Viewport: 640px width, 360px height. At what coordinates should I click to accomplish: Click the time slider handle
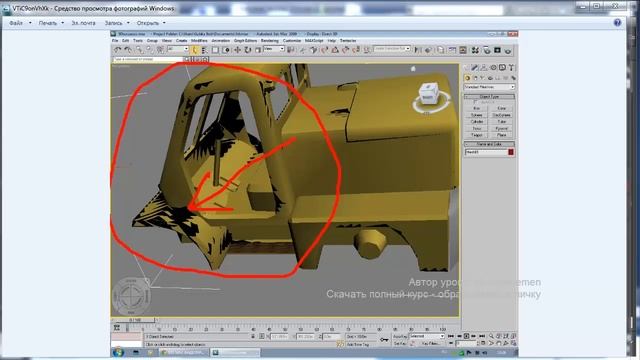135,320
